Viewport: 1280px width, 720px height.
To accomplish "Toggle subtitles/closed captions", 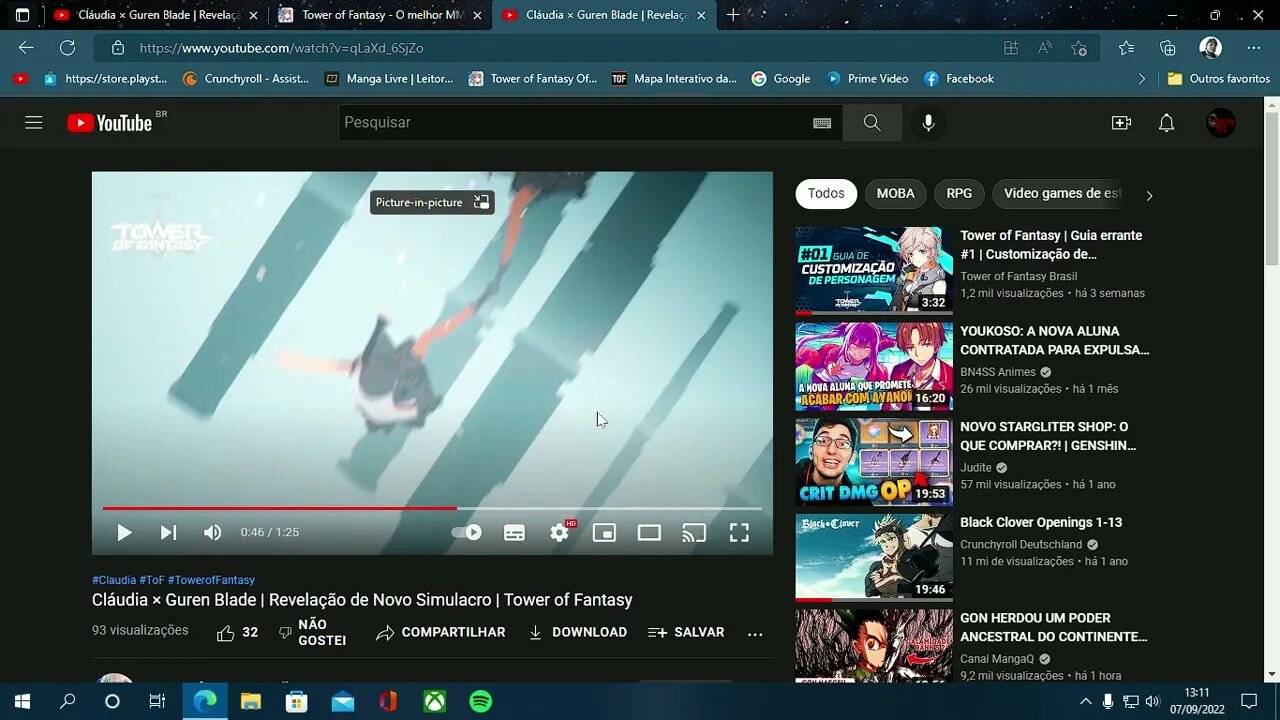I will [514, 533].
